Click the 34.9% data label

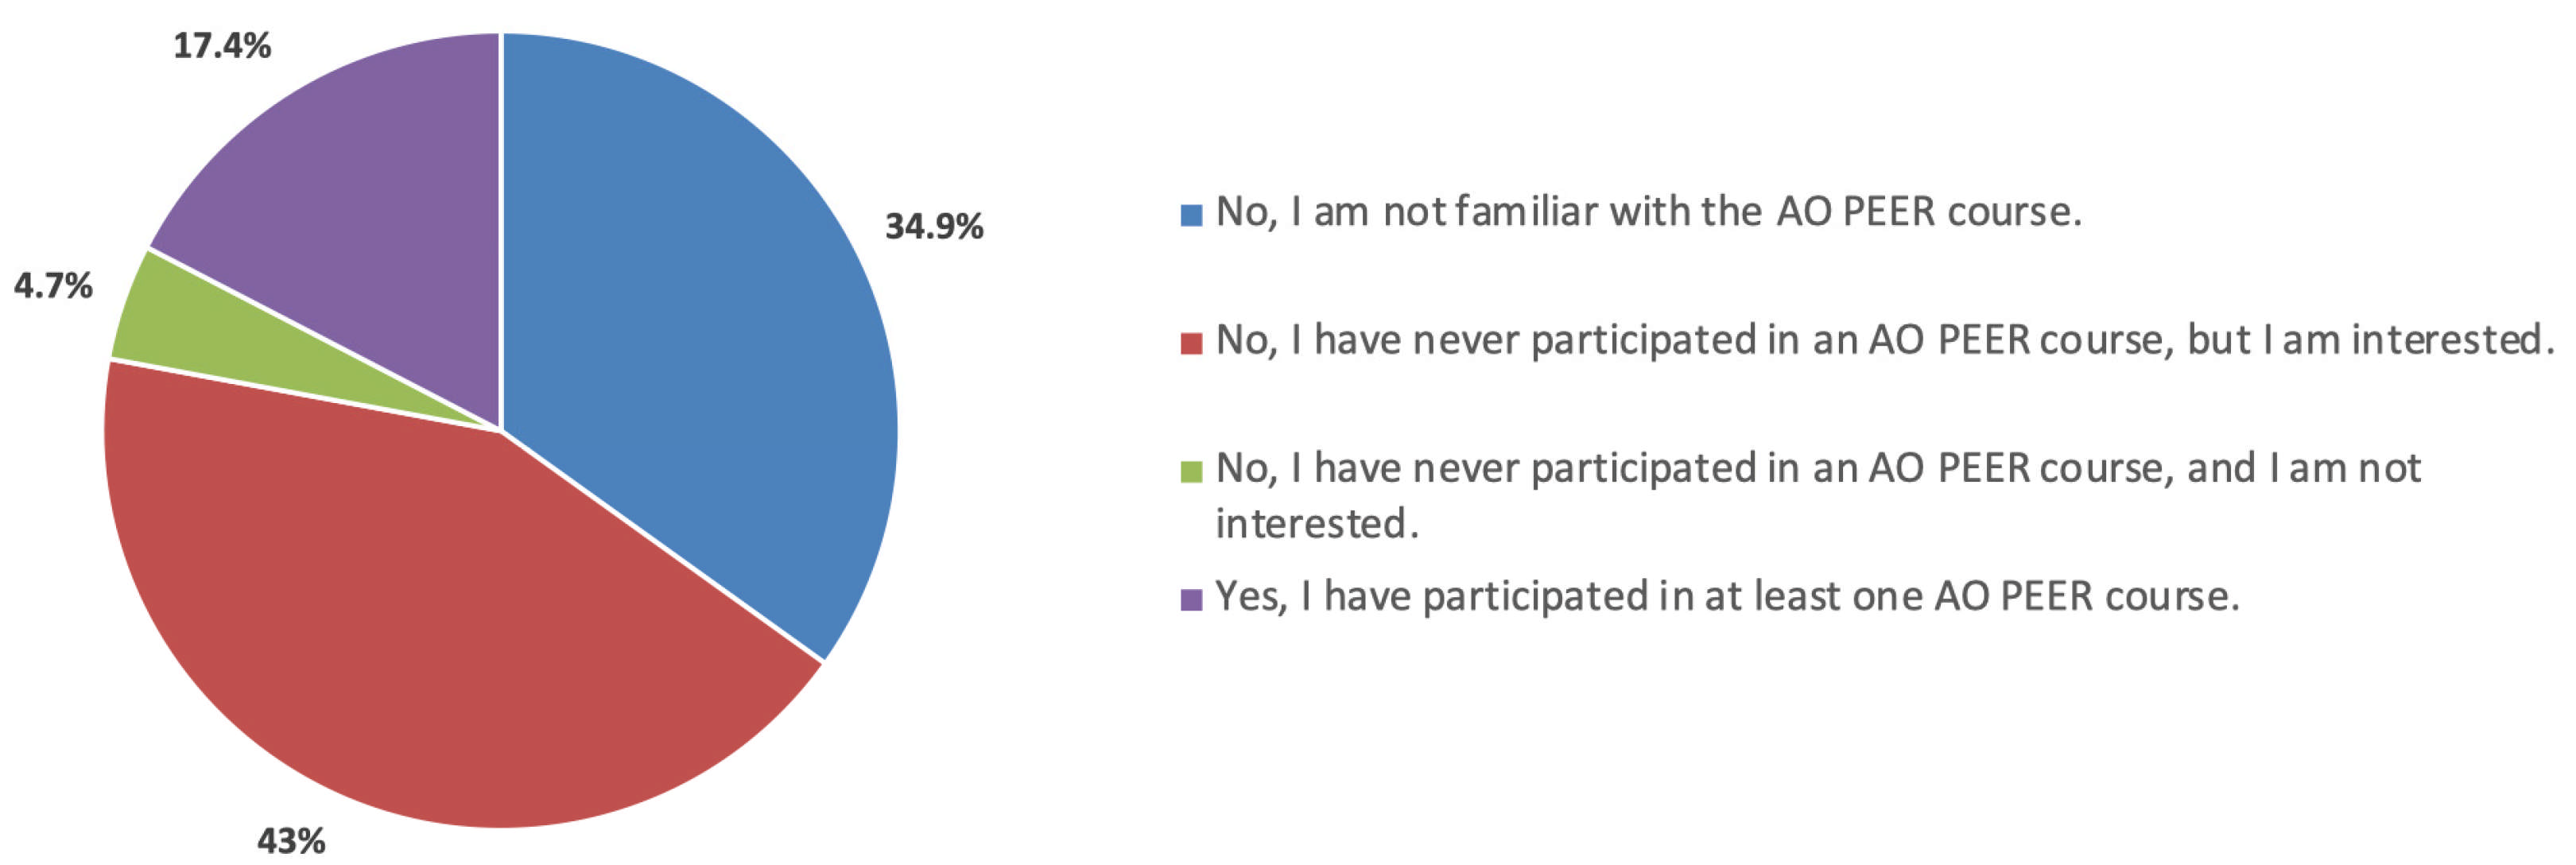click(x=934, y=227)
